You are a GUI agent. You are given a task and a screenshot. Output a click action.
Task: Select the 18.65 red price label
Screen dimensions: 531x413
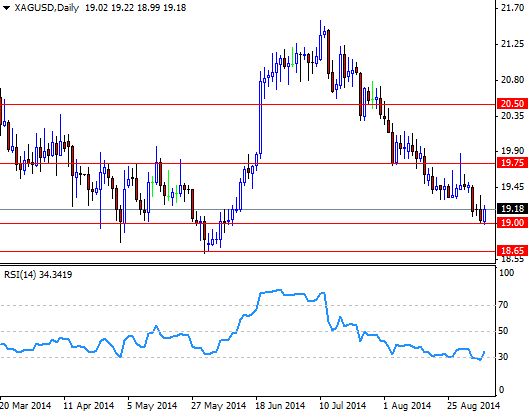[512, 251]
